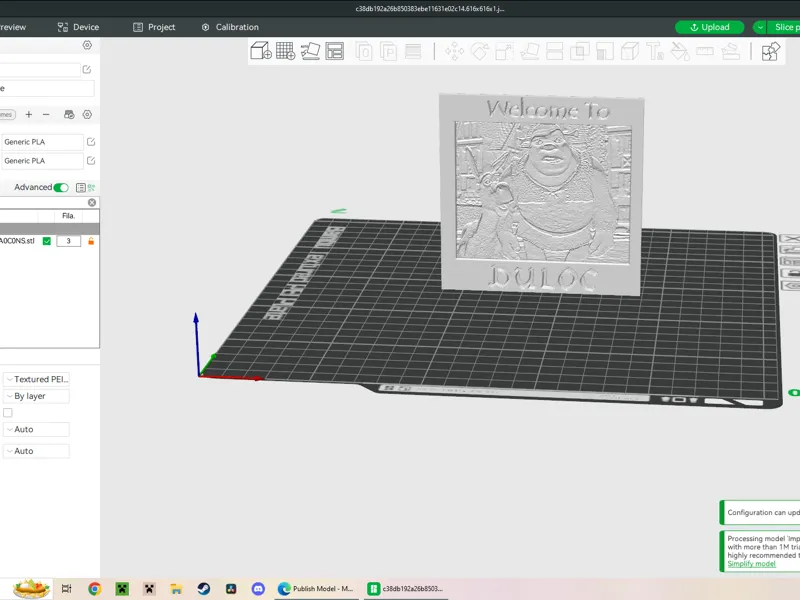Click the AMS sync filament icon
Image resolution: width=800 pixels, height=600 pixels.
pyautogui.click(x=69, y=115)
